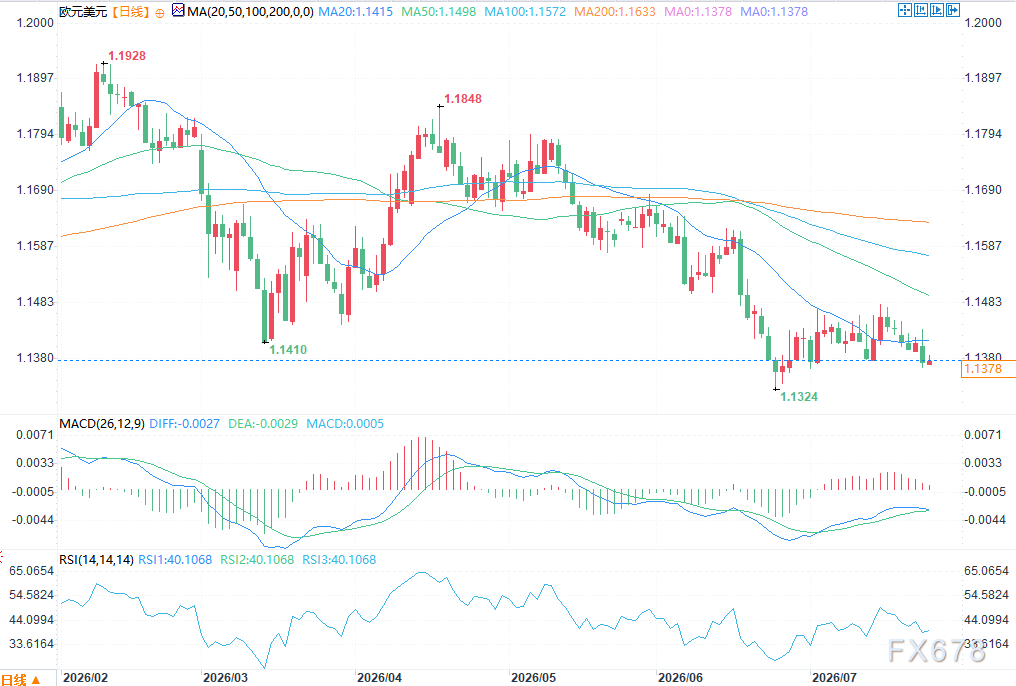Click the MA indicator chart icon
The height and width of the screenshot is (686, 1016).
point(178,10)
